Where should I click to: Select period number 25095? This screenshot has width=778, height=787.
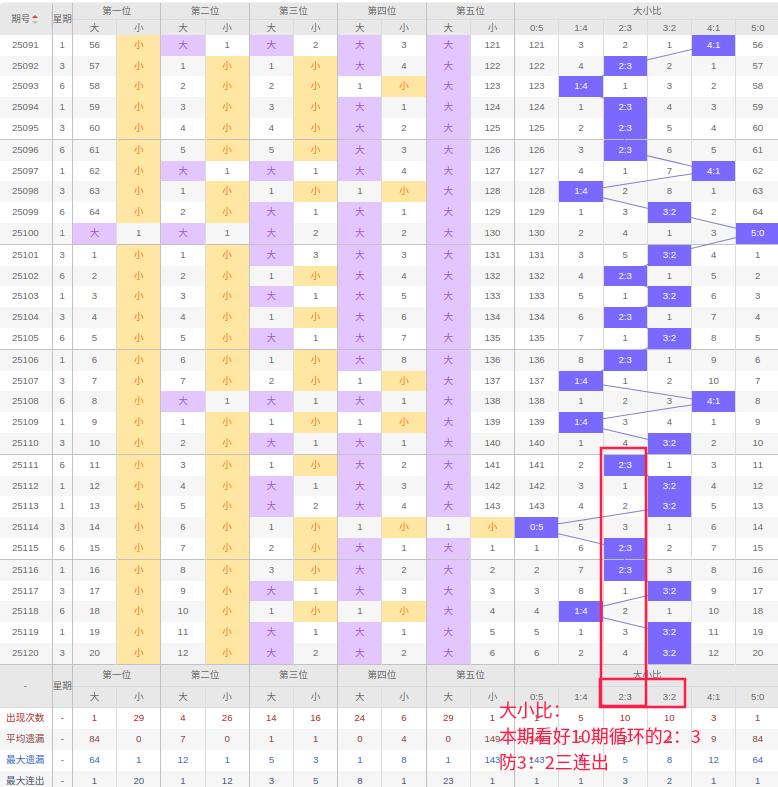click(25, 128)
